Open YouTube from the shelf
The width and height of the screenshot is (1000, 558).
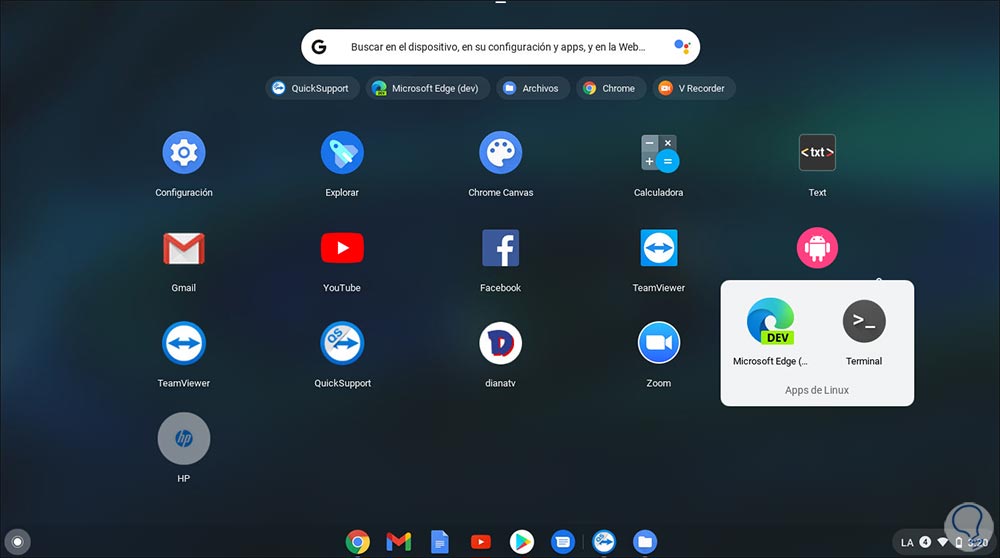[x=481, y=542]
